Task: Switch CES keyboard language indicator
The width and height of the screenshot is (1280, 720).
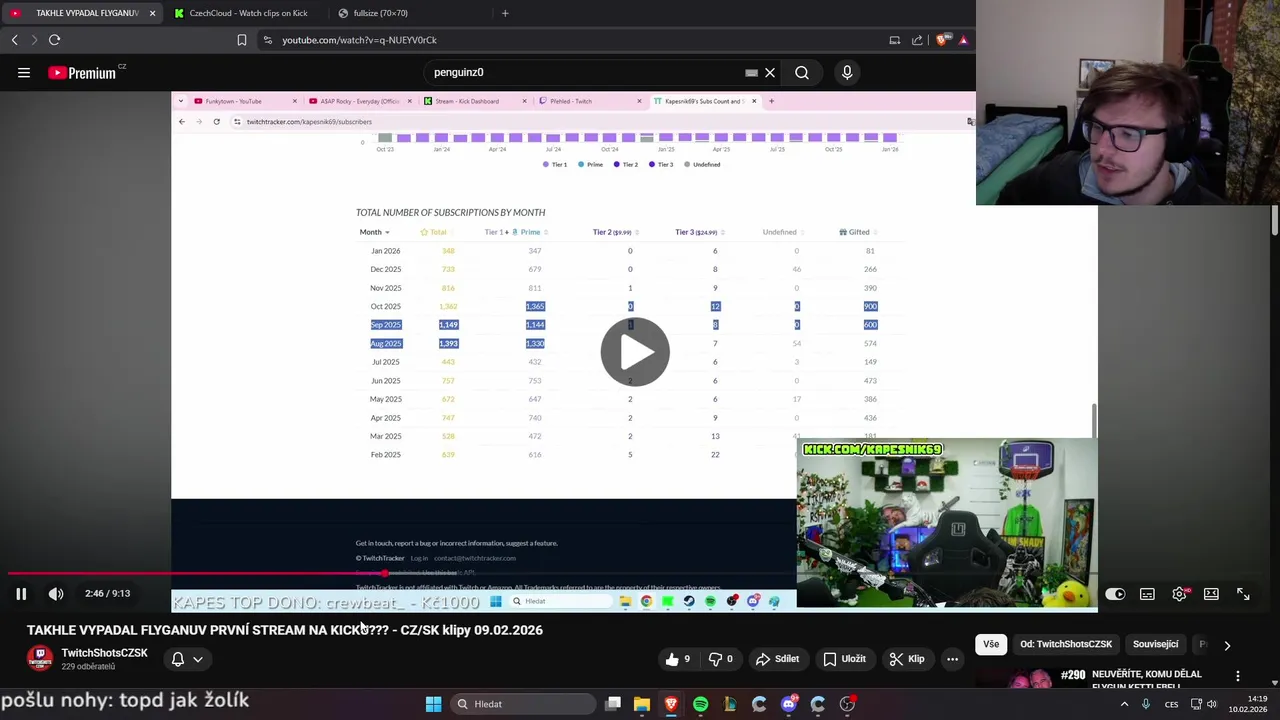Action: pos(1171,704)
